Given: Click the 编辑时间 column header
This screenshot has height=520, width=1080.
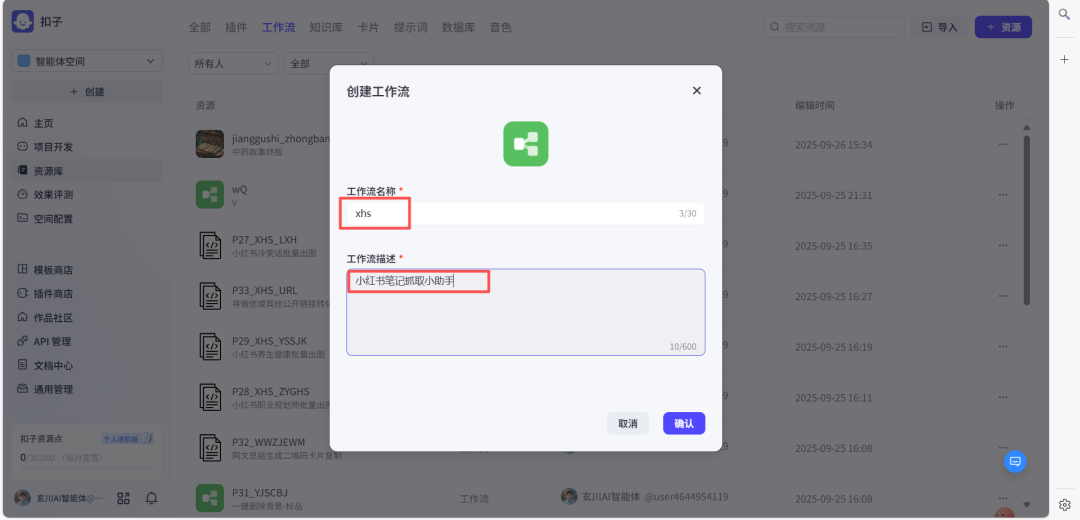Looking at the screenshot, I should tap(815, 105).
